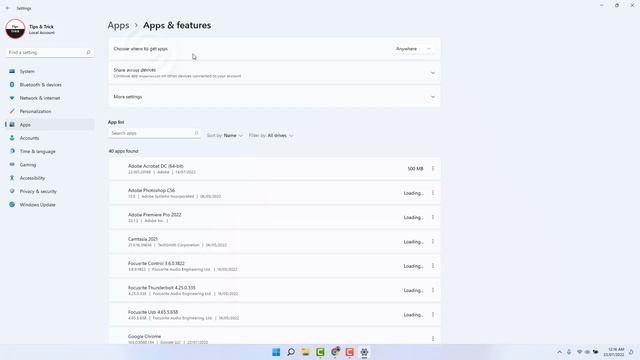Open options menu for Adobe Photoshop CS6
The width and height of the screenshot is (640, 360).
433,193
